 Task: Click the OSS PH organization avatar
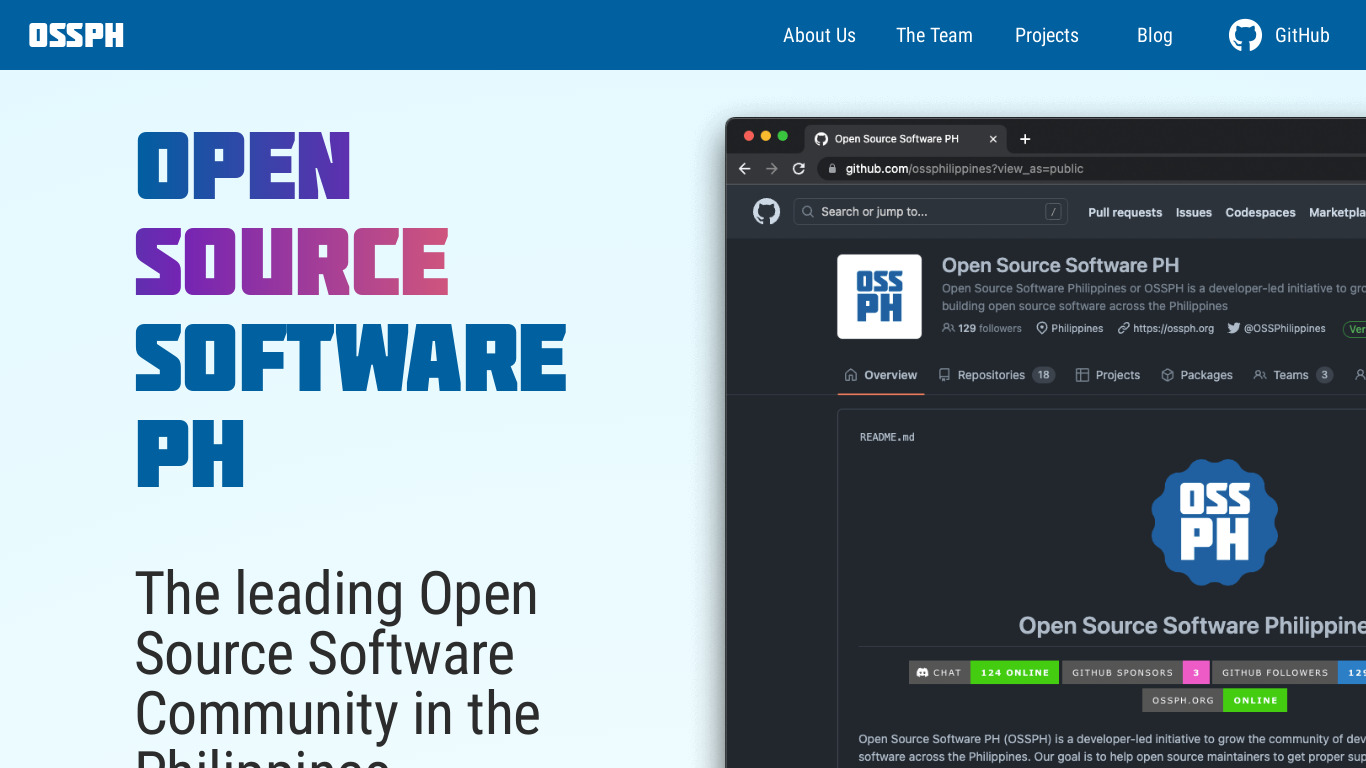tap(879, 297)
